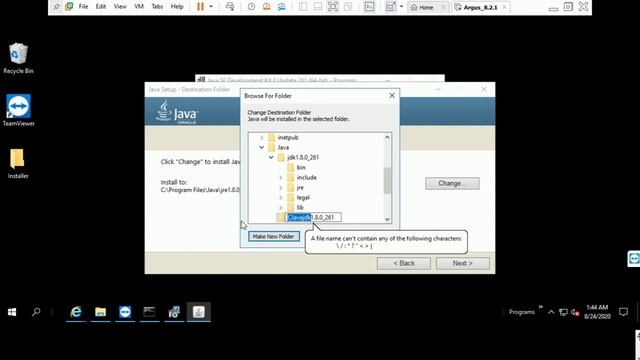Open the stretch options dropdown arrow
This screenshot has width=640, height=360.
click(401, 7)
